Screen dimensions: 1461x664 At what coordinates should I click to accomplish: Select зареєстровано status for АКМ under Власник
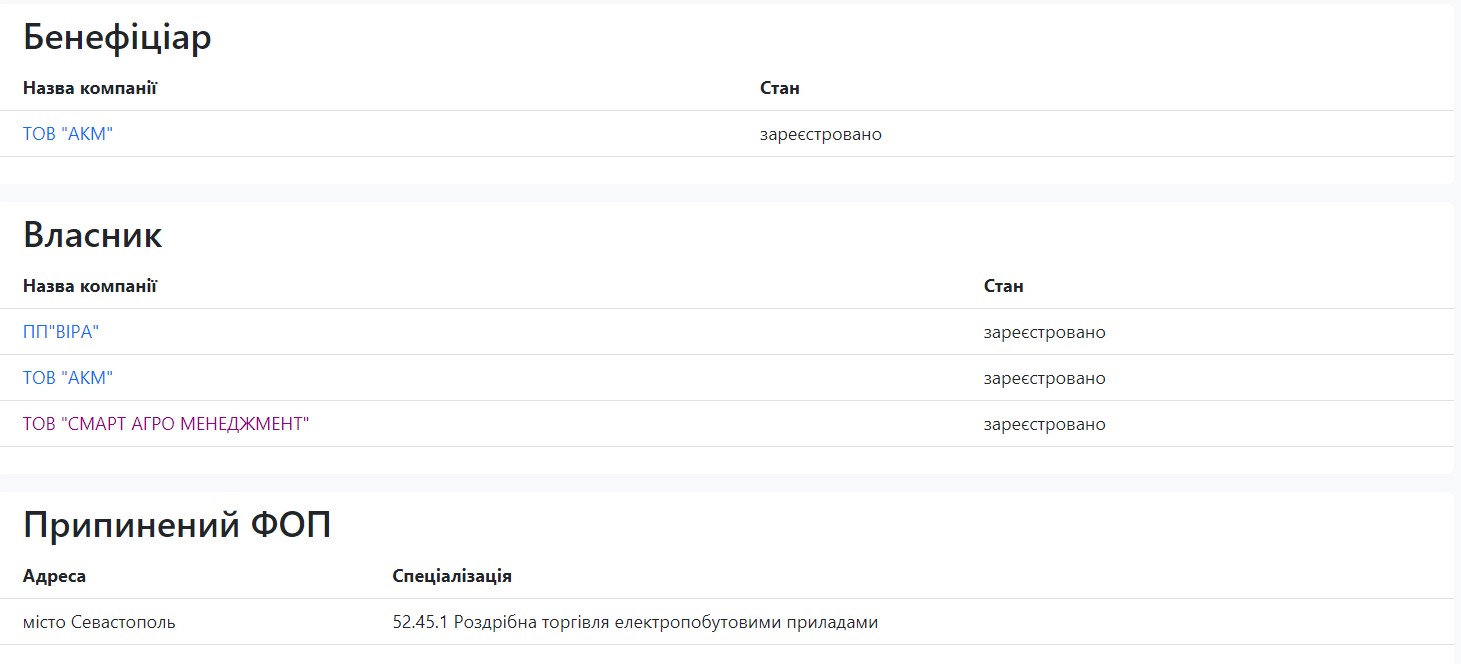click(x=1044, y=378)
